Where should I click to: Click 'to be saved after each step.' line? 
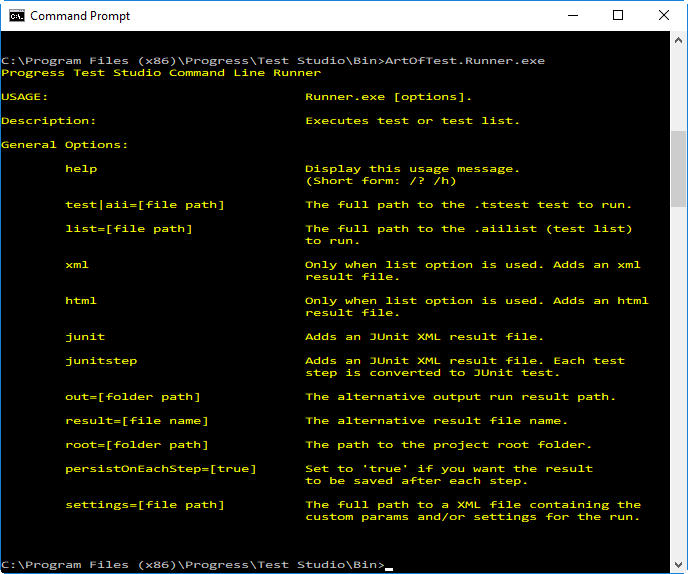pyautogui.click(x=416, y=481)
